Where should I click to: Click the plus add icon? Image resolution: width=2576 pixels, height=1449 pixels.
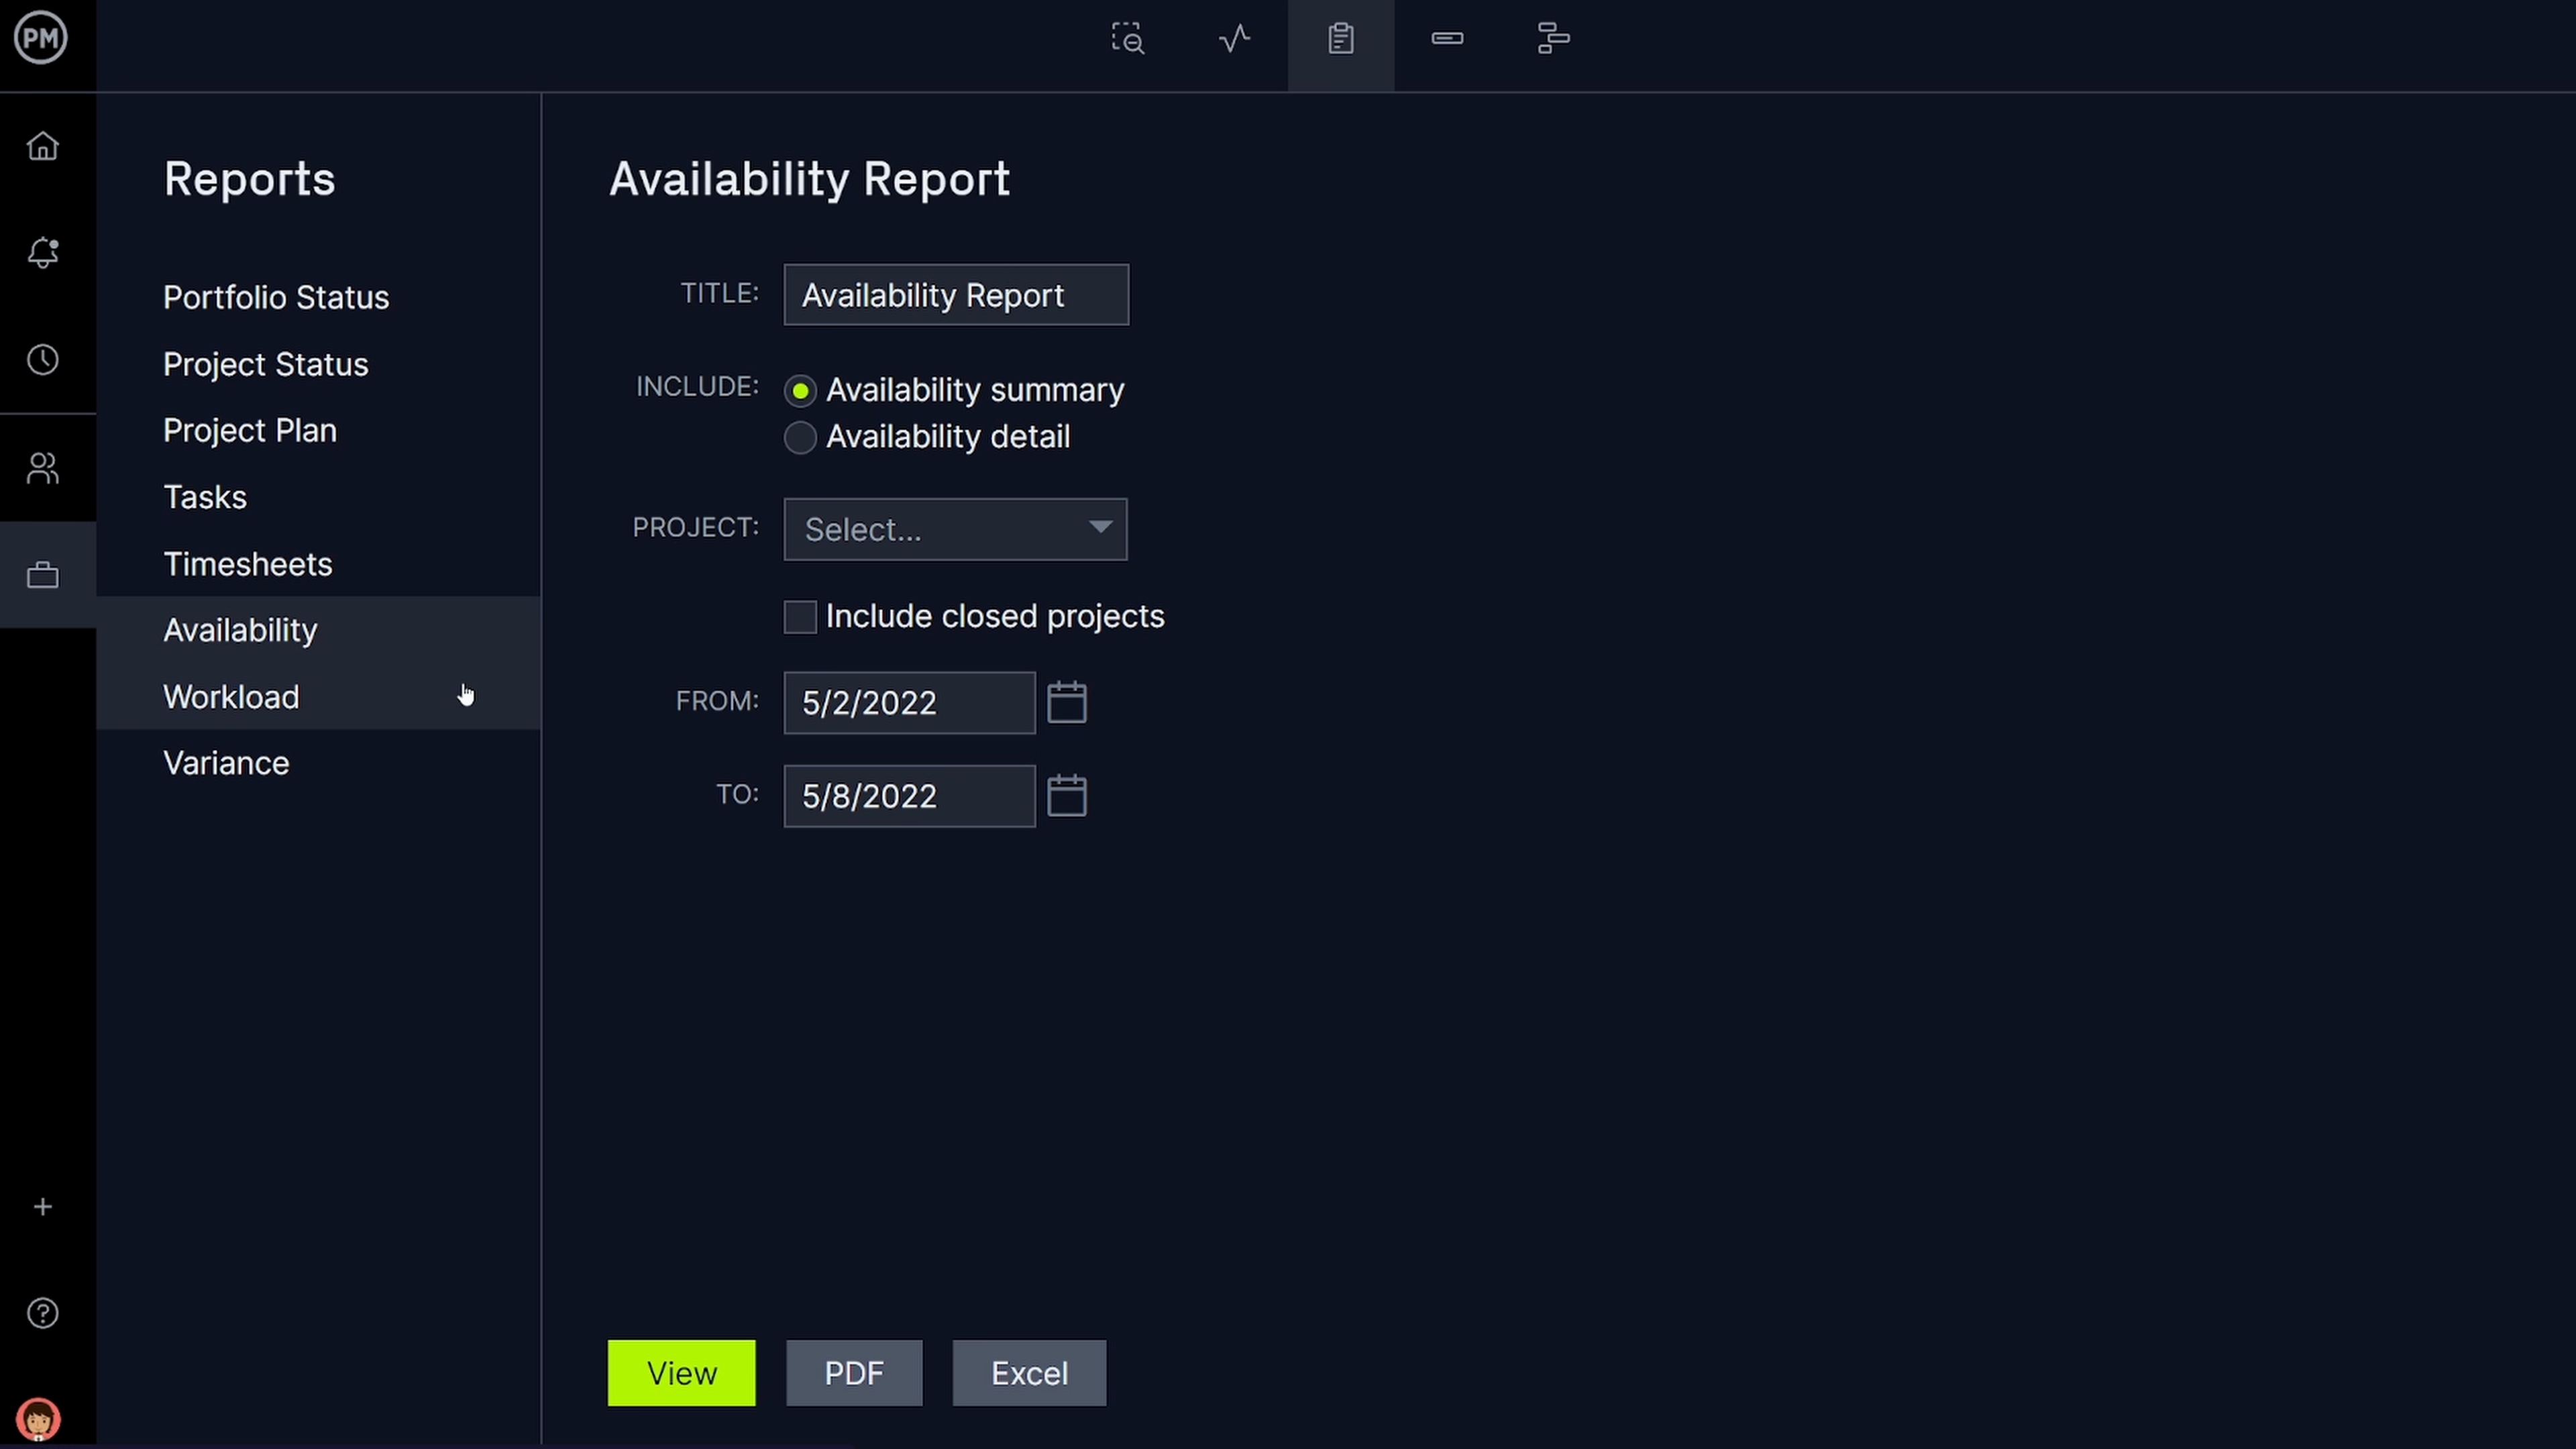click(x=42, y=1207)
